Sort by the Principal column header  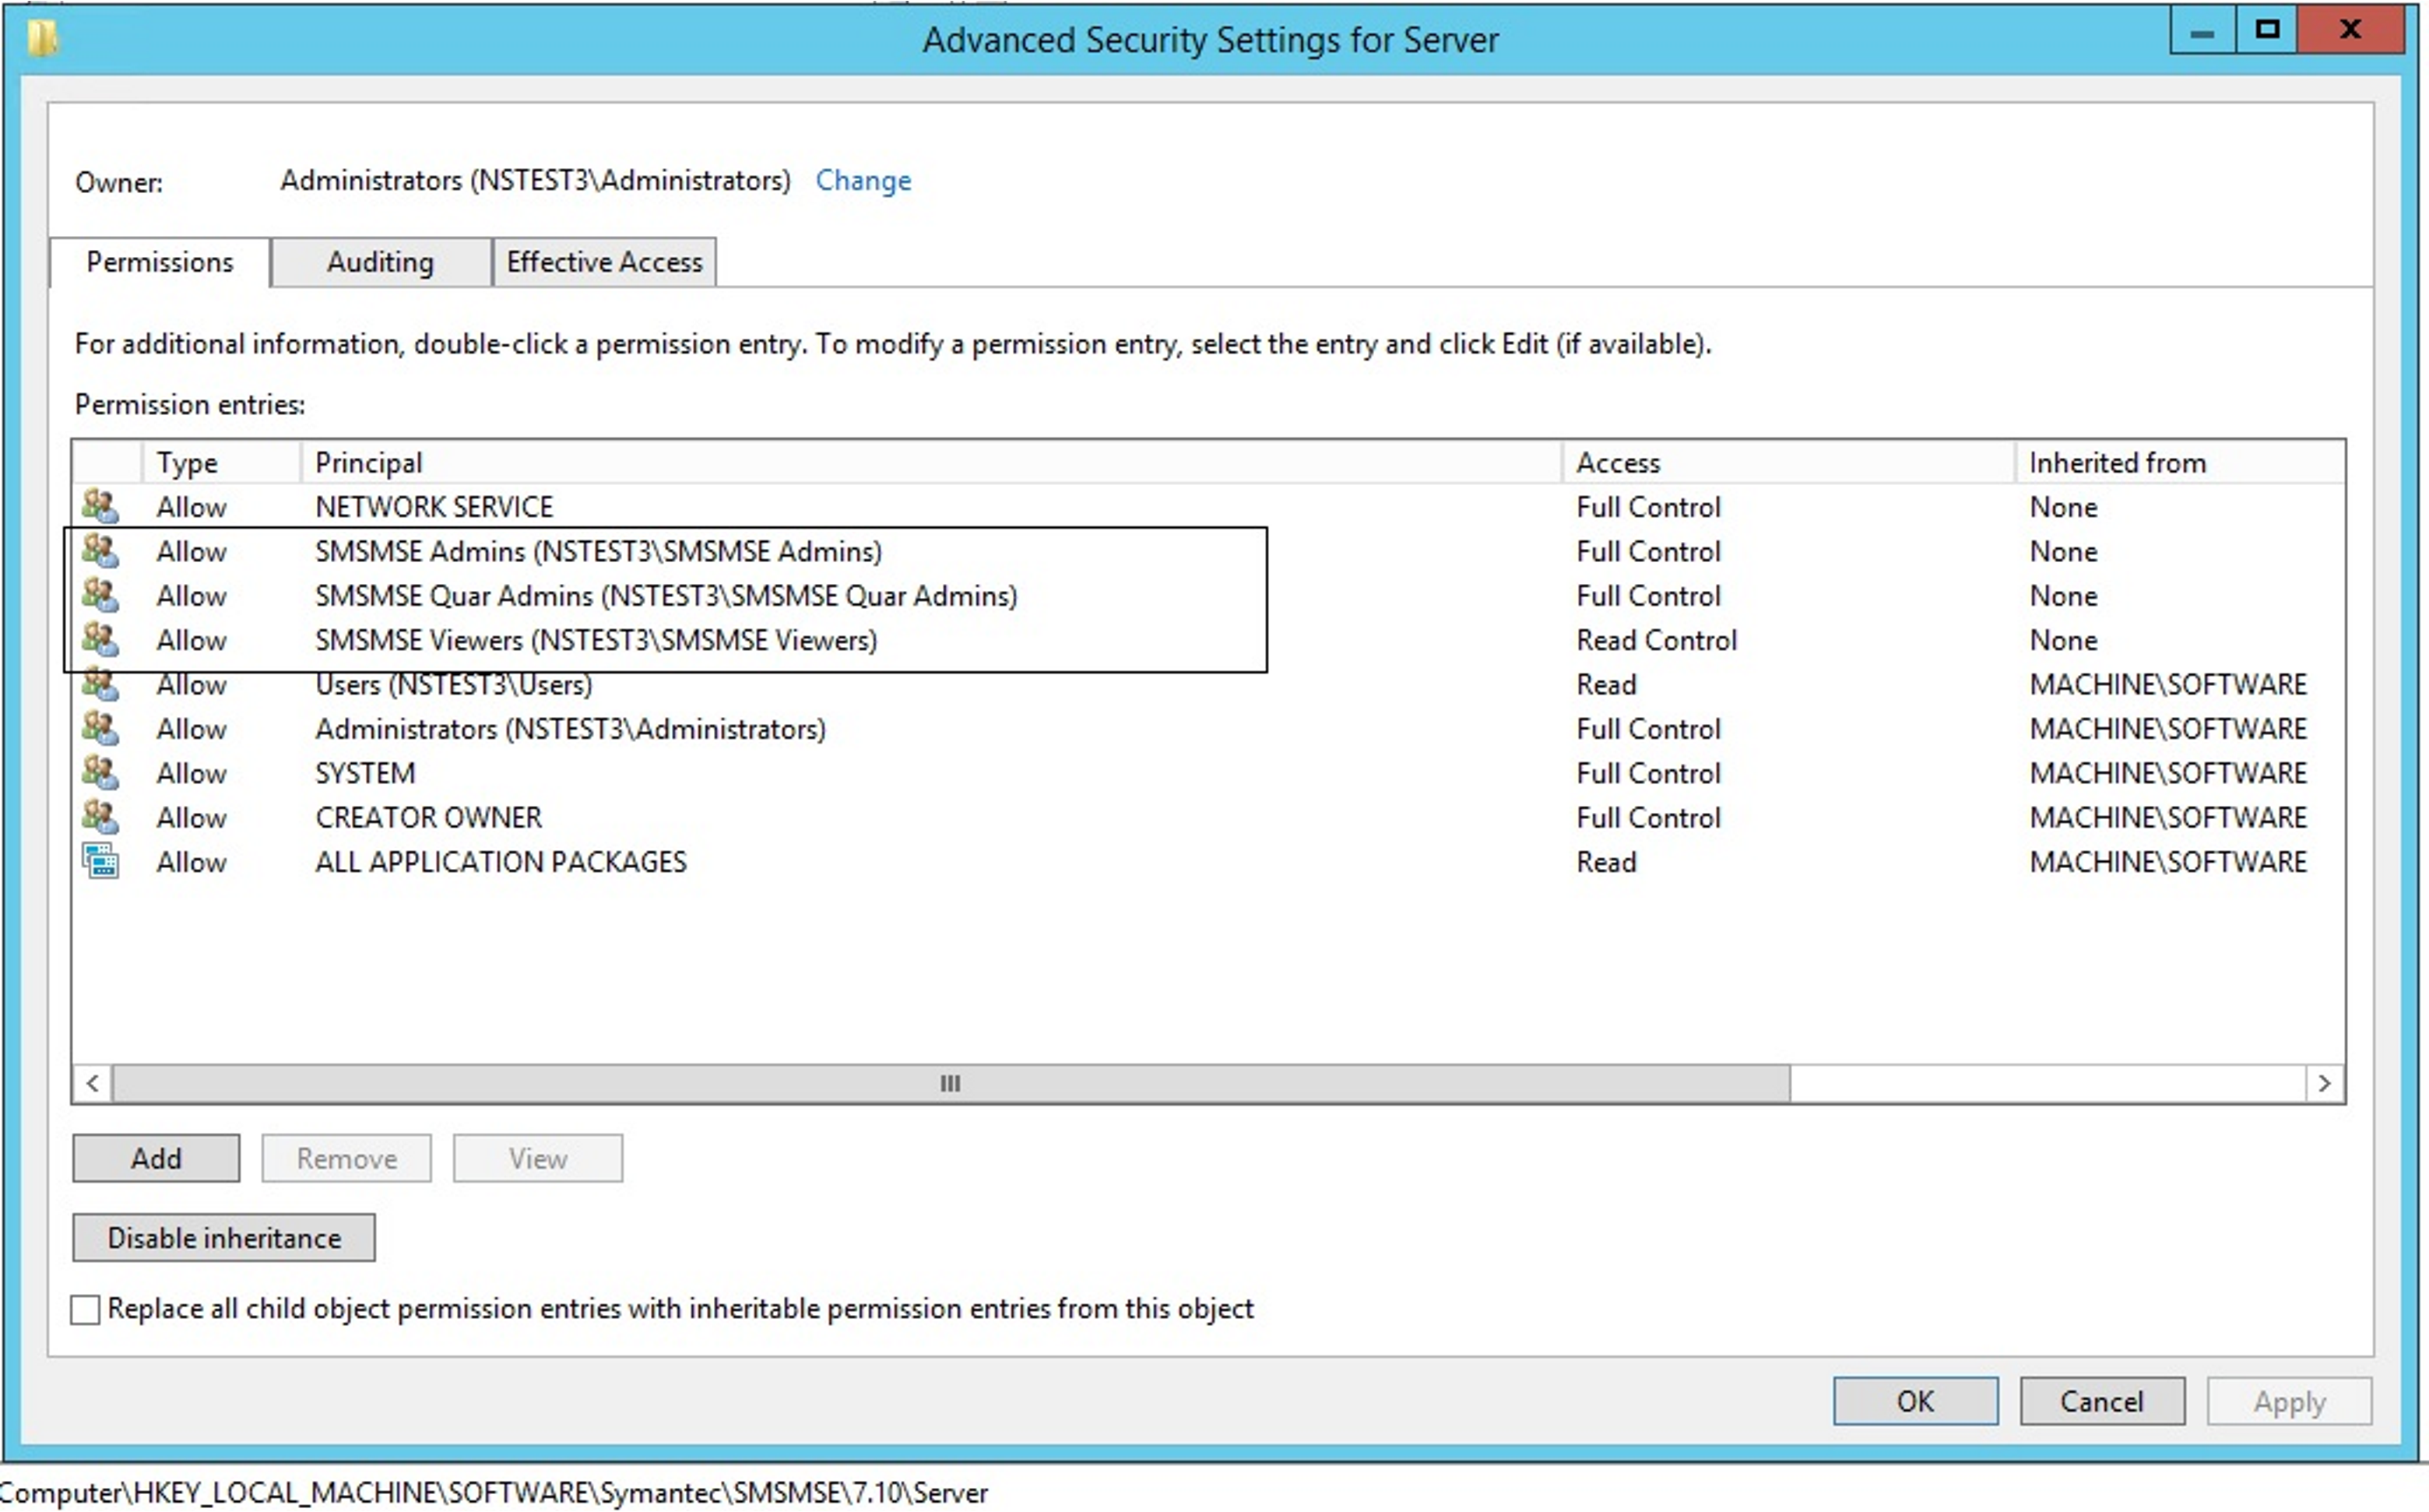[x=368, y=463]
